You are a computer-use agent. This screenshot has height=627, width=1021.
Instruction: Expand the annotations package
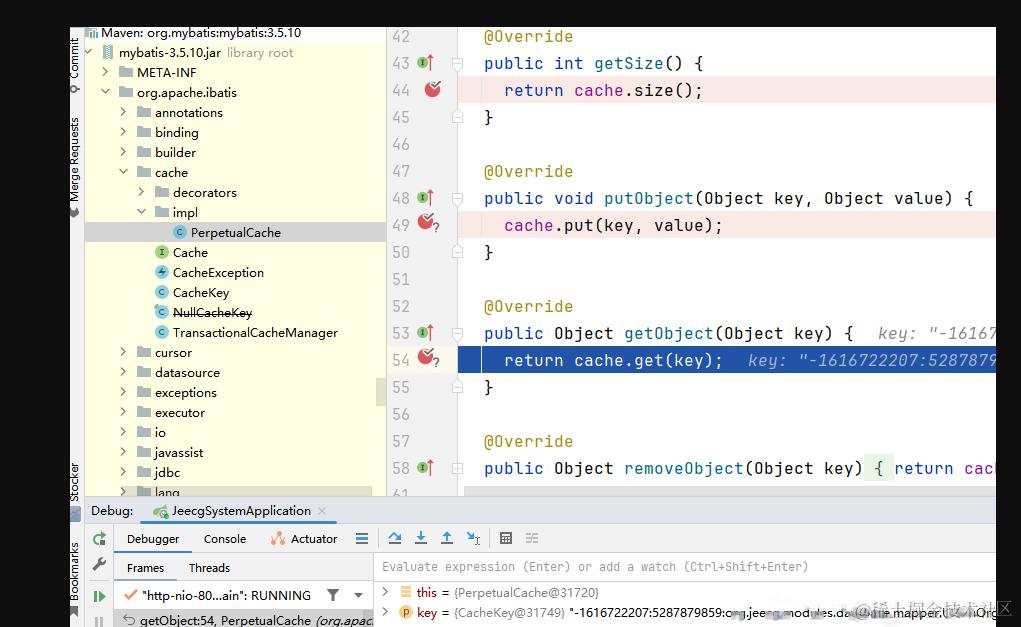124,112
